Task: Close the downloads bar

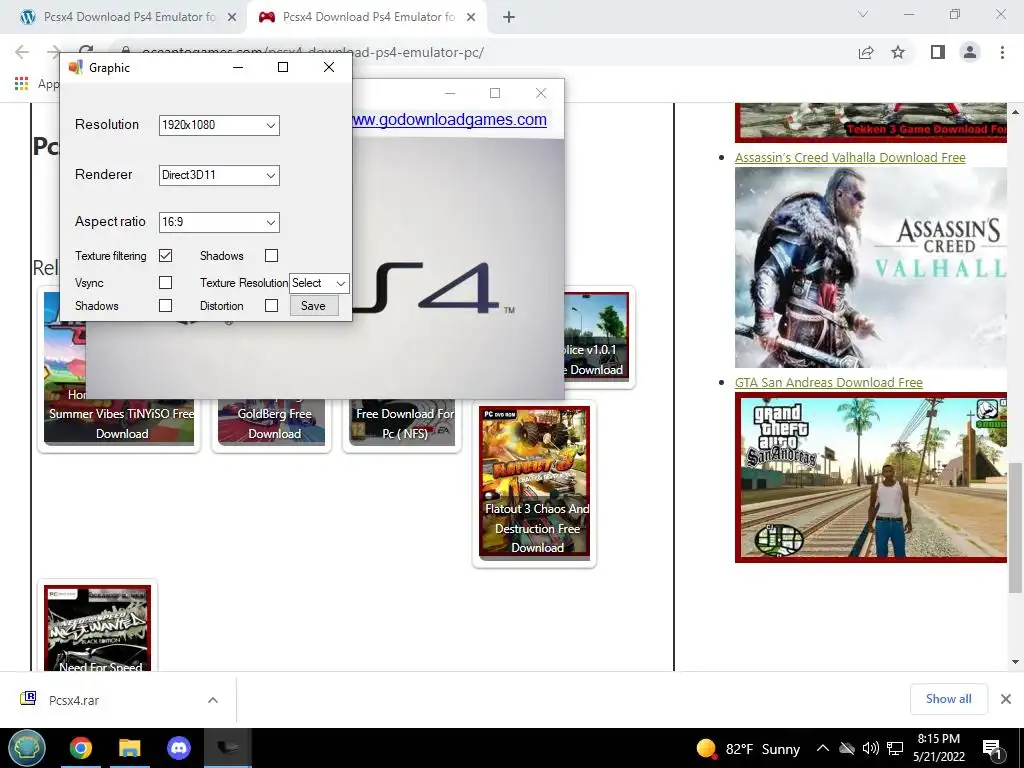Action: tap(1006, 699)
